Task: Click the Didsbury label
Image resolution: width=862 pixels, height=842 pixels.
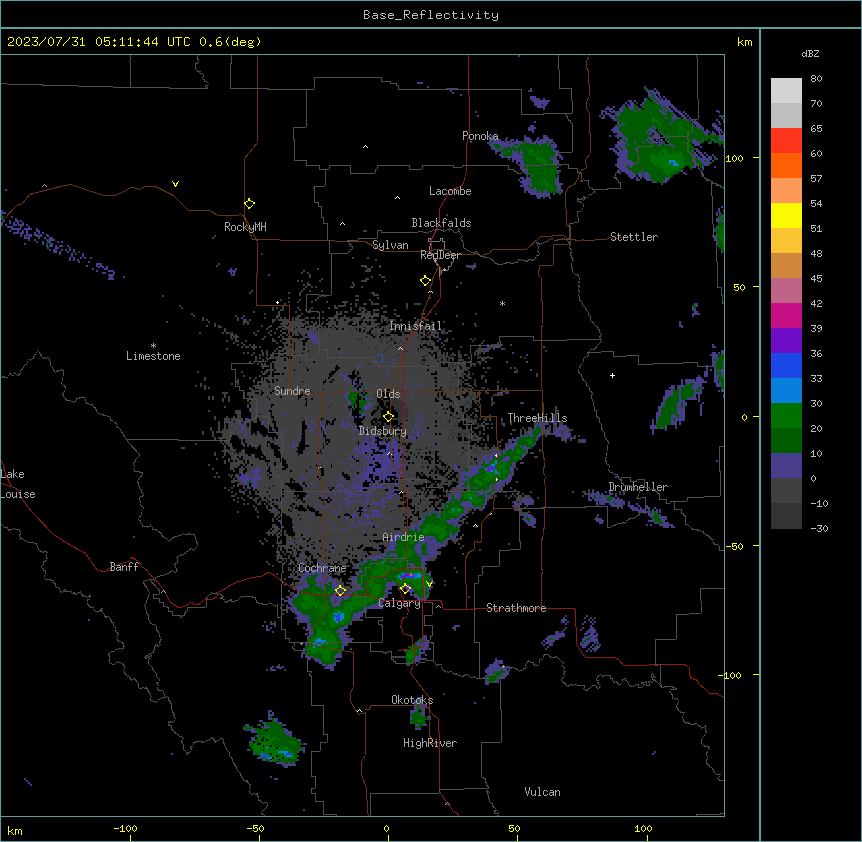Action: pos(383,431)
